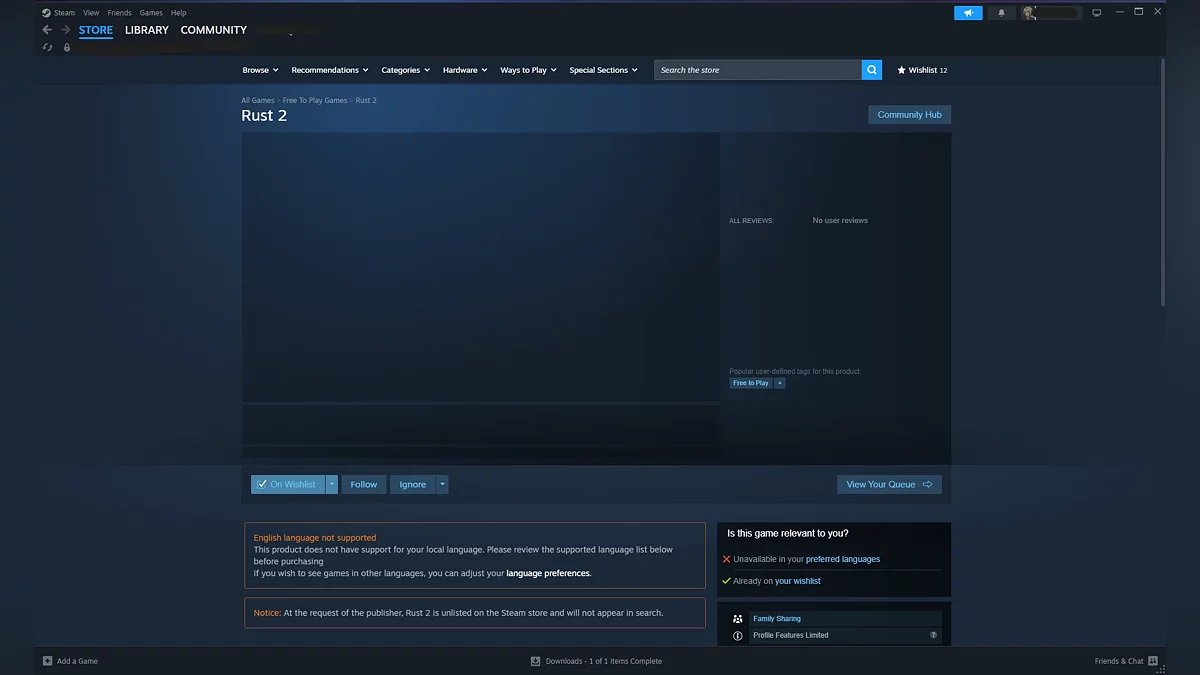This screenshot has width=1200, height=675.
Task: Open Downloads from the bottom bar
Action: (597, 660)
